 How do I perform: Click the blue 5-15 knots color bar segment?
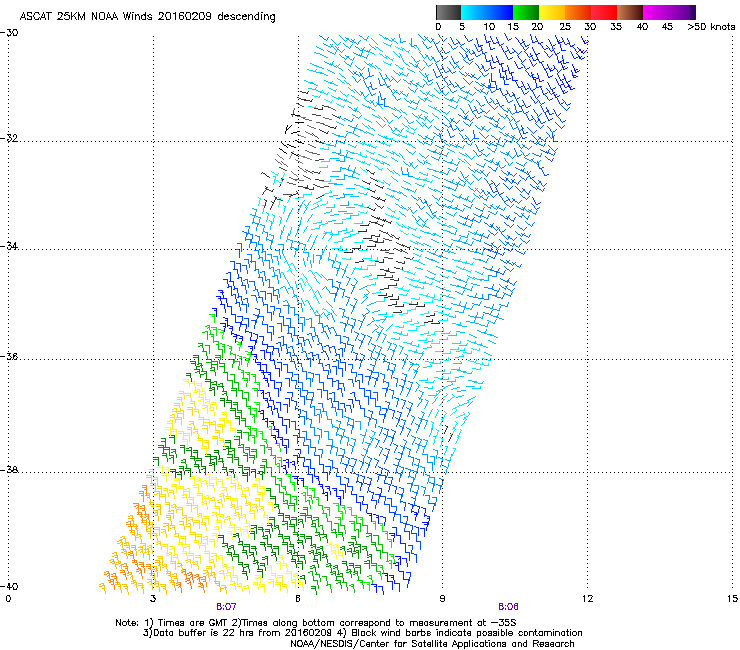(487, 12)
